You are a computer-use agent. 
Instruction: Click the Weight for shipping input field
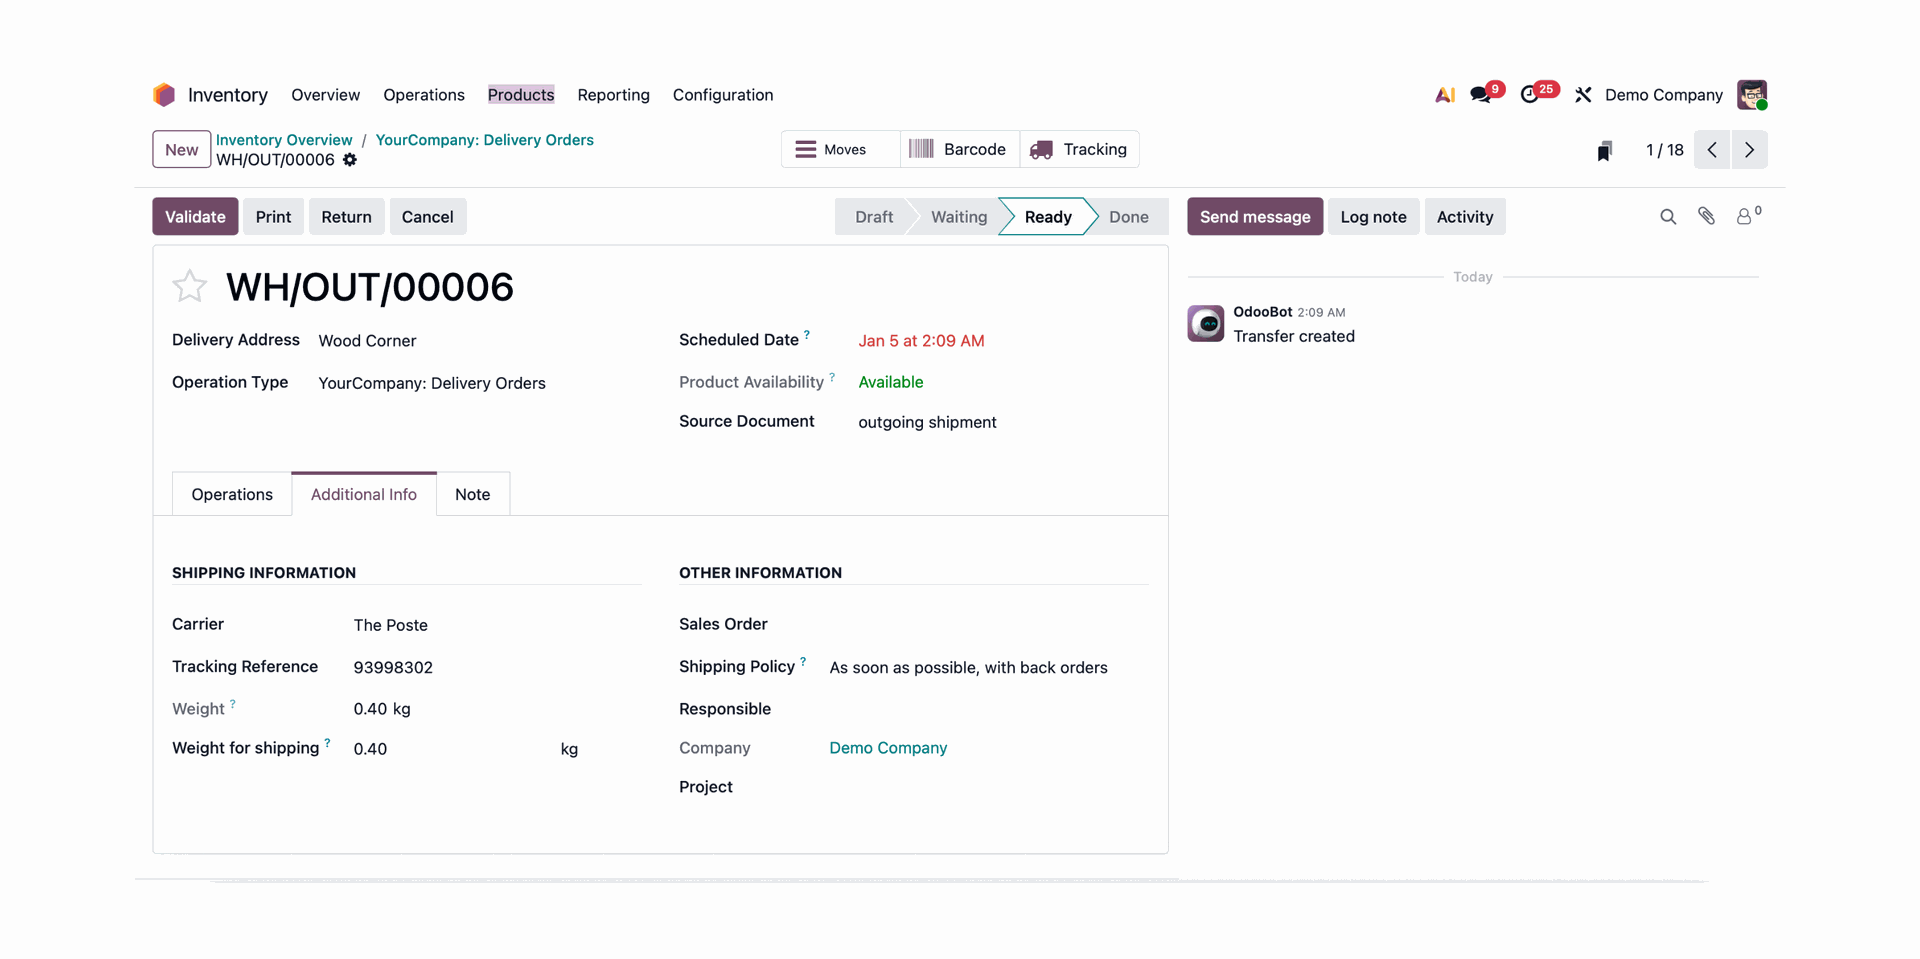[x=450, y=749]
